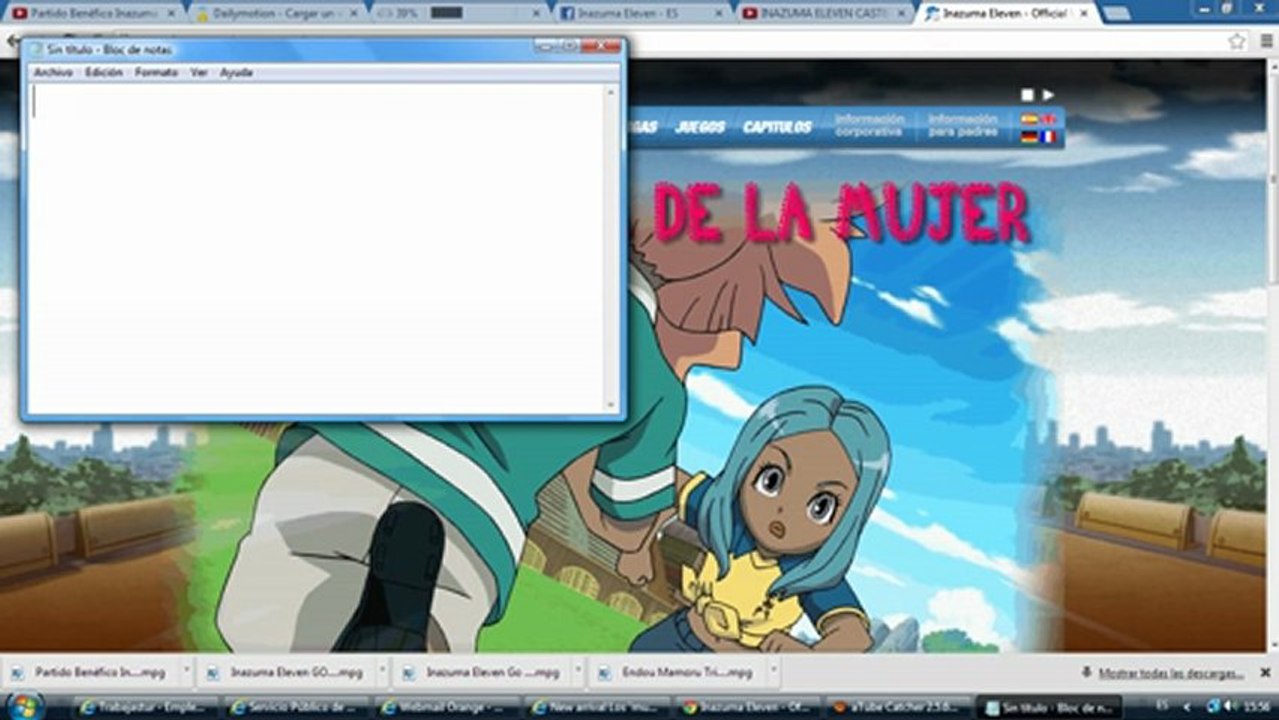Viewport: 1279px width, 720px height.
Task: Open the Ayuda menu in Notepad
Action: pos(236,72)
